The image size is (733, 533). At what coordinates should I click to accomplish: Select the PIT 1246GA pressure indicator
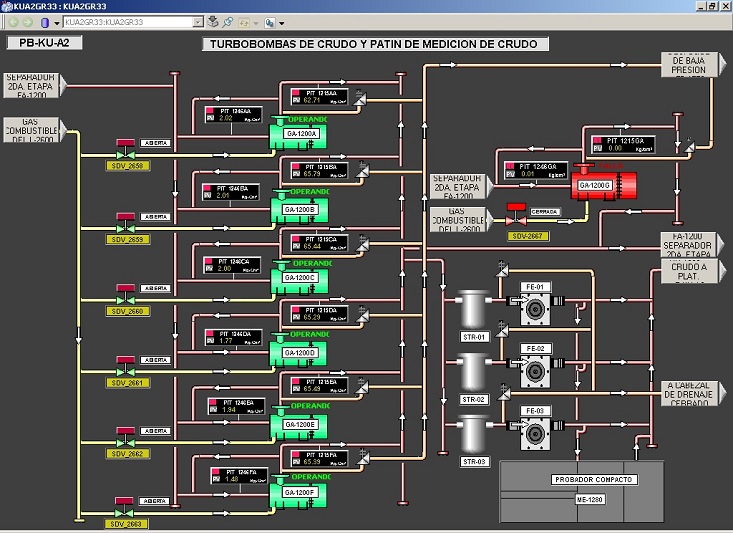(535, 170)
